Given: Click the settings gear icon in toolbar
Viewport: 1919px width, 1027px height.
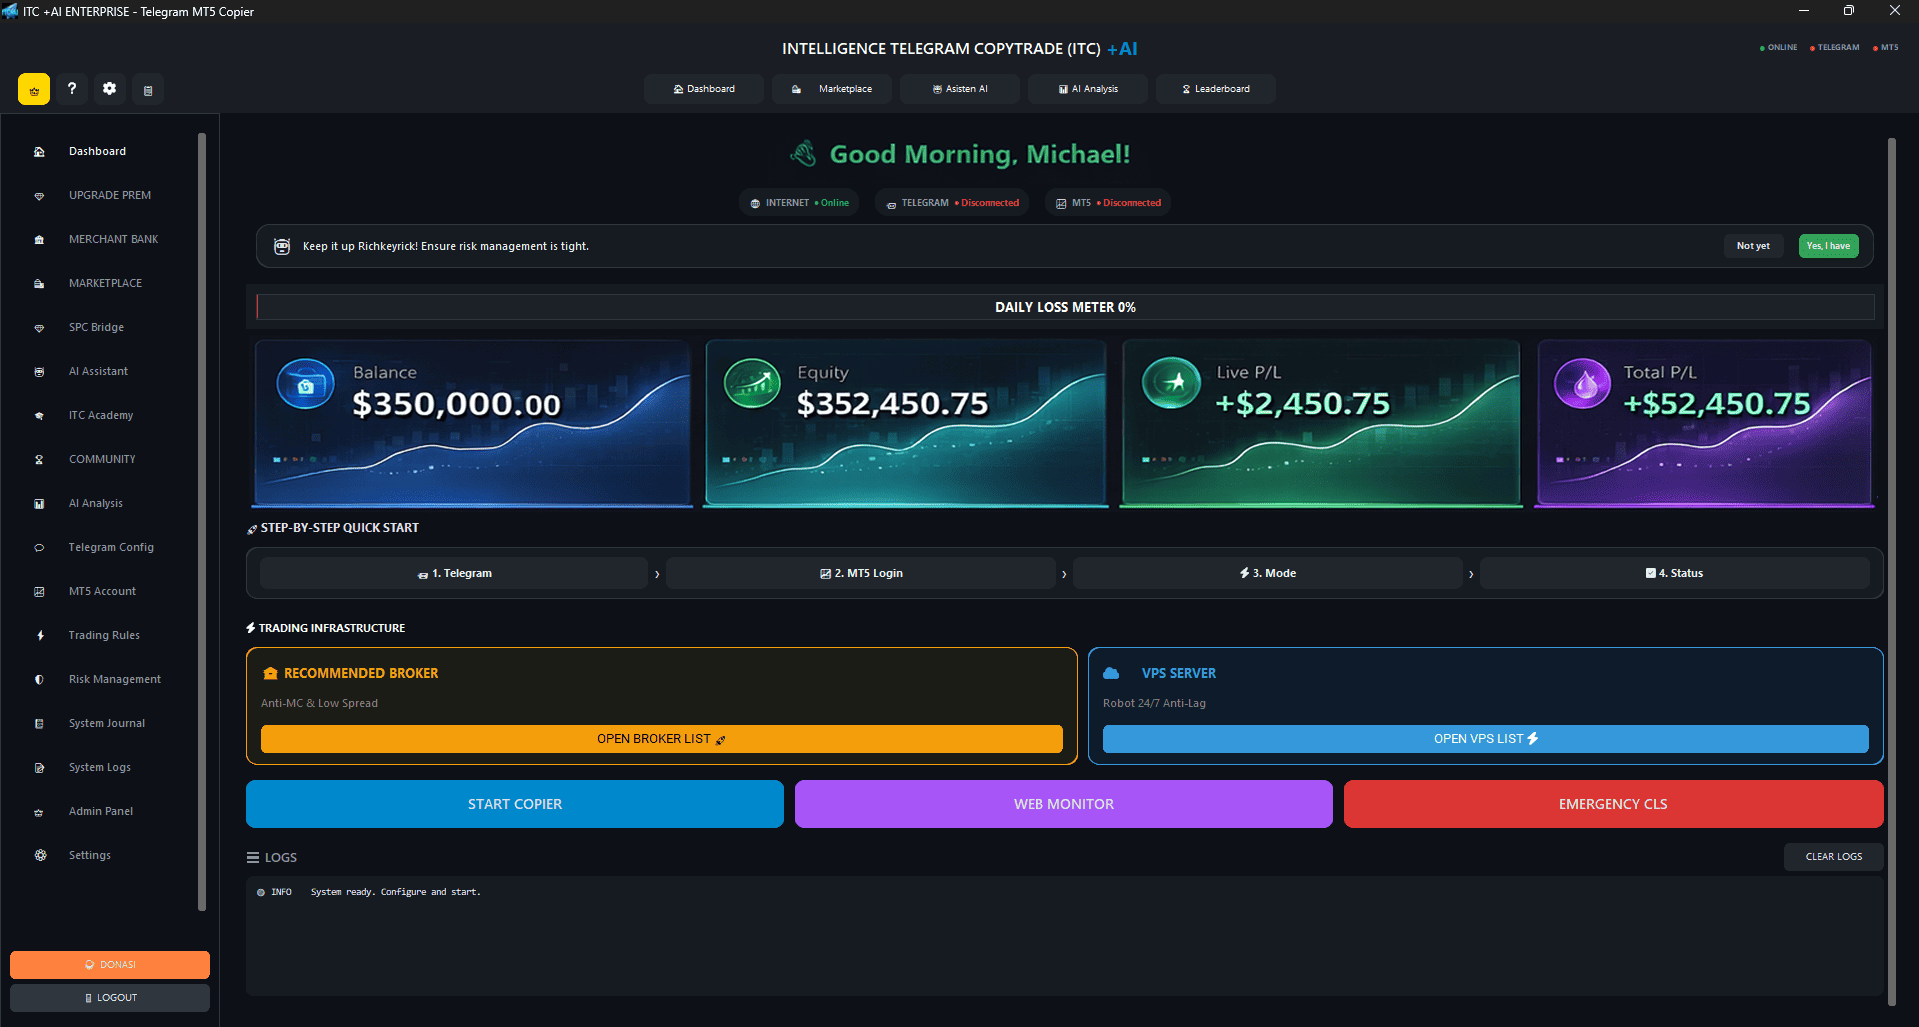Looking at the screenshot, I should pyautogui.click(x=109, y=89).
